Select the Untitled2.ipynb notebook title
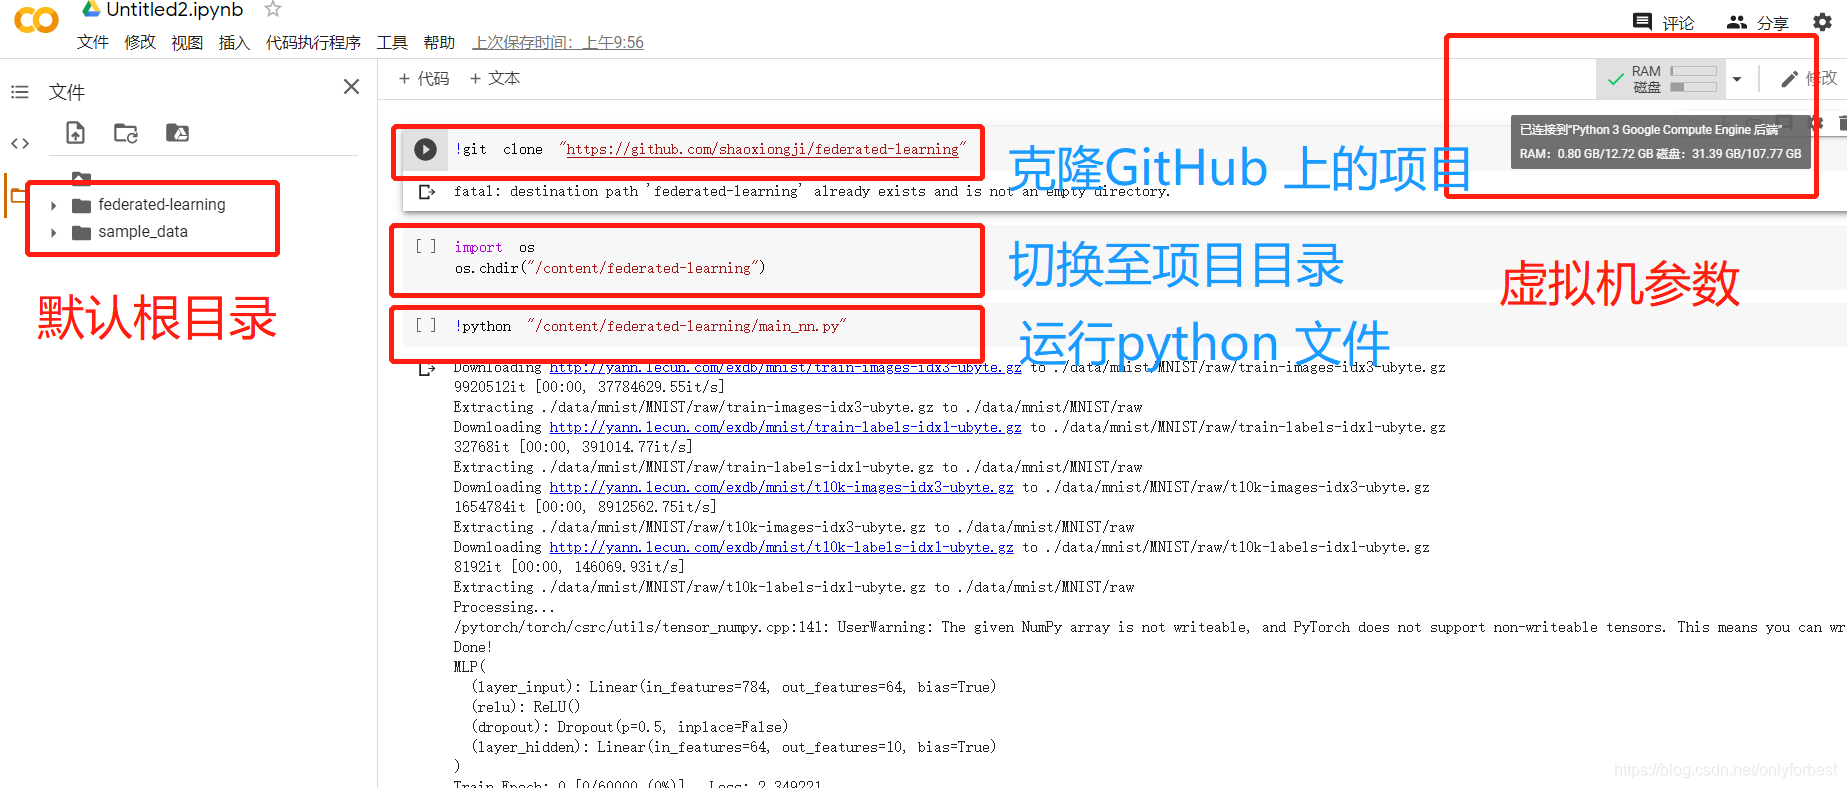Viewport: 1847px width, 788px height. (174, 9)
